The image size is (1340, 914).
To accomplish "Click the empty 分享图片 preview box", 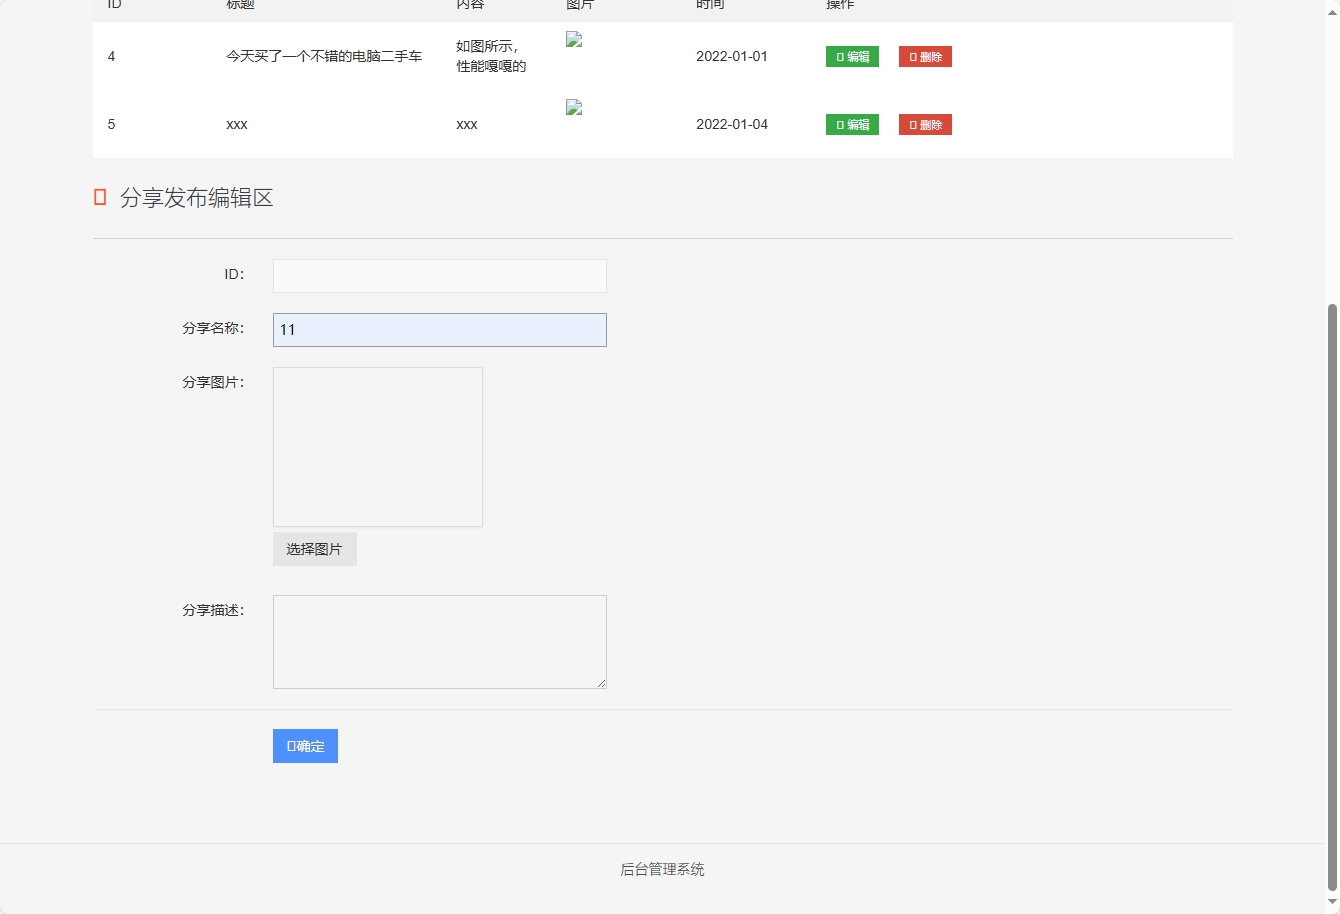I will point(377,446).
